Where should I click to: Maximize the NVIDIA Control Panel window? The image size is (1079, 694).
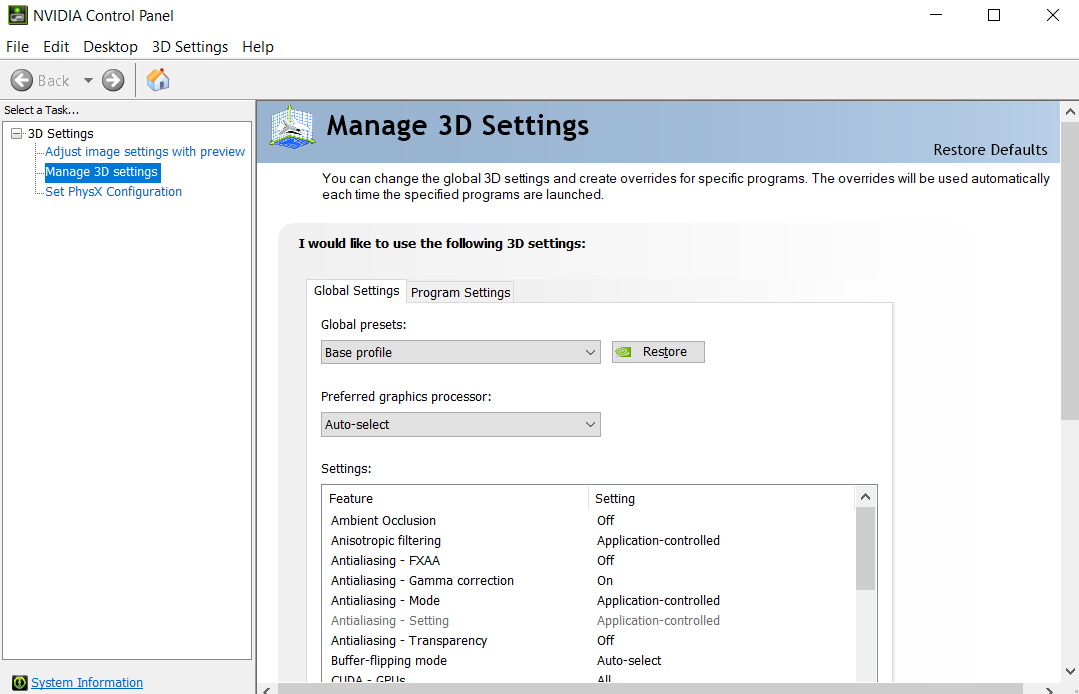point(994,15)
